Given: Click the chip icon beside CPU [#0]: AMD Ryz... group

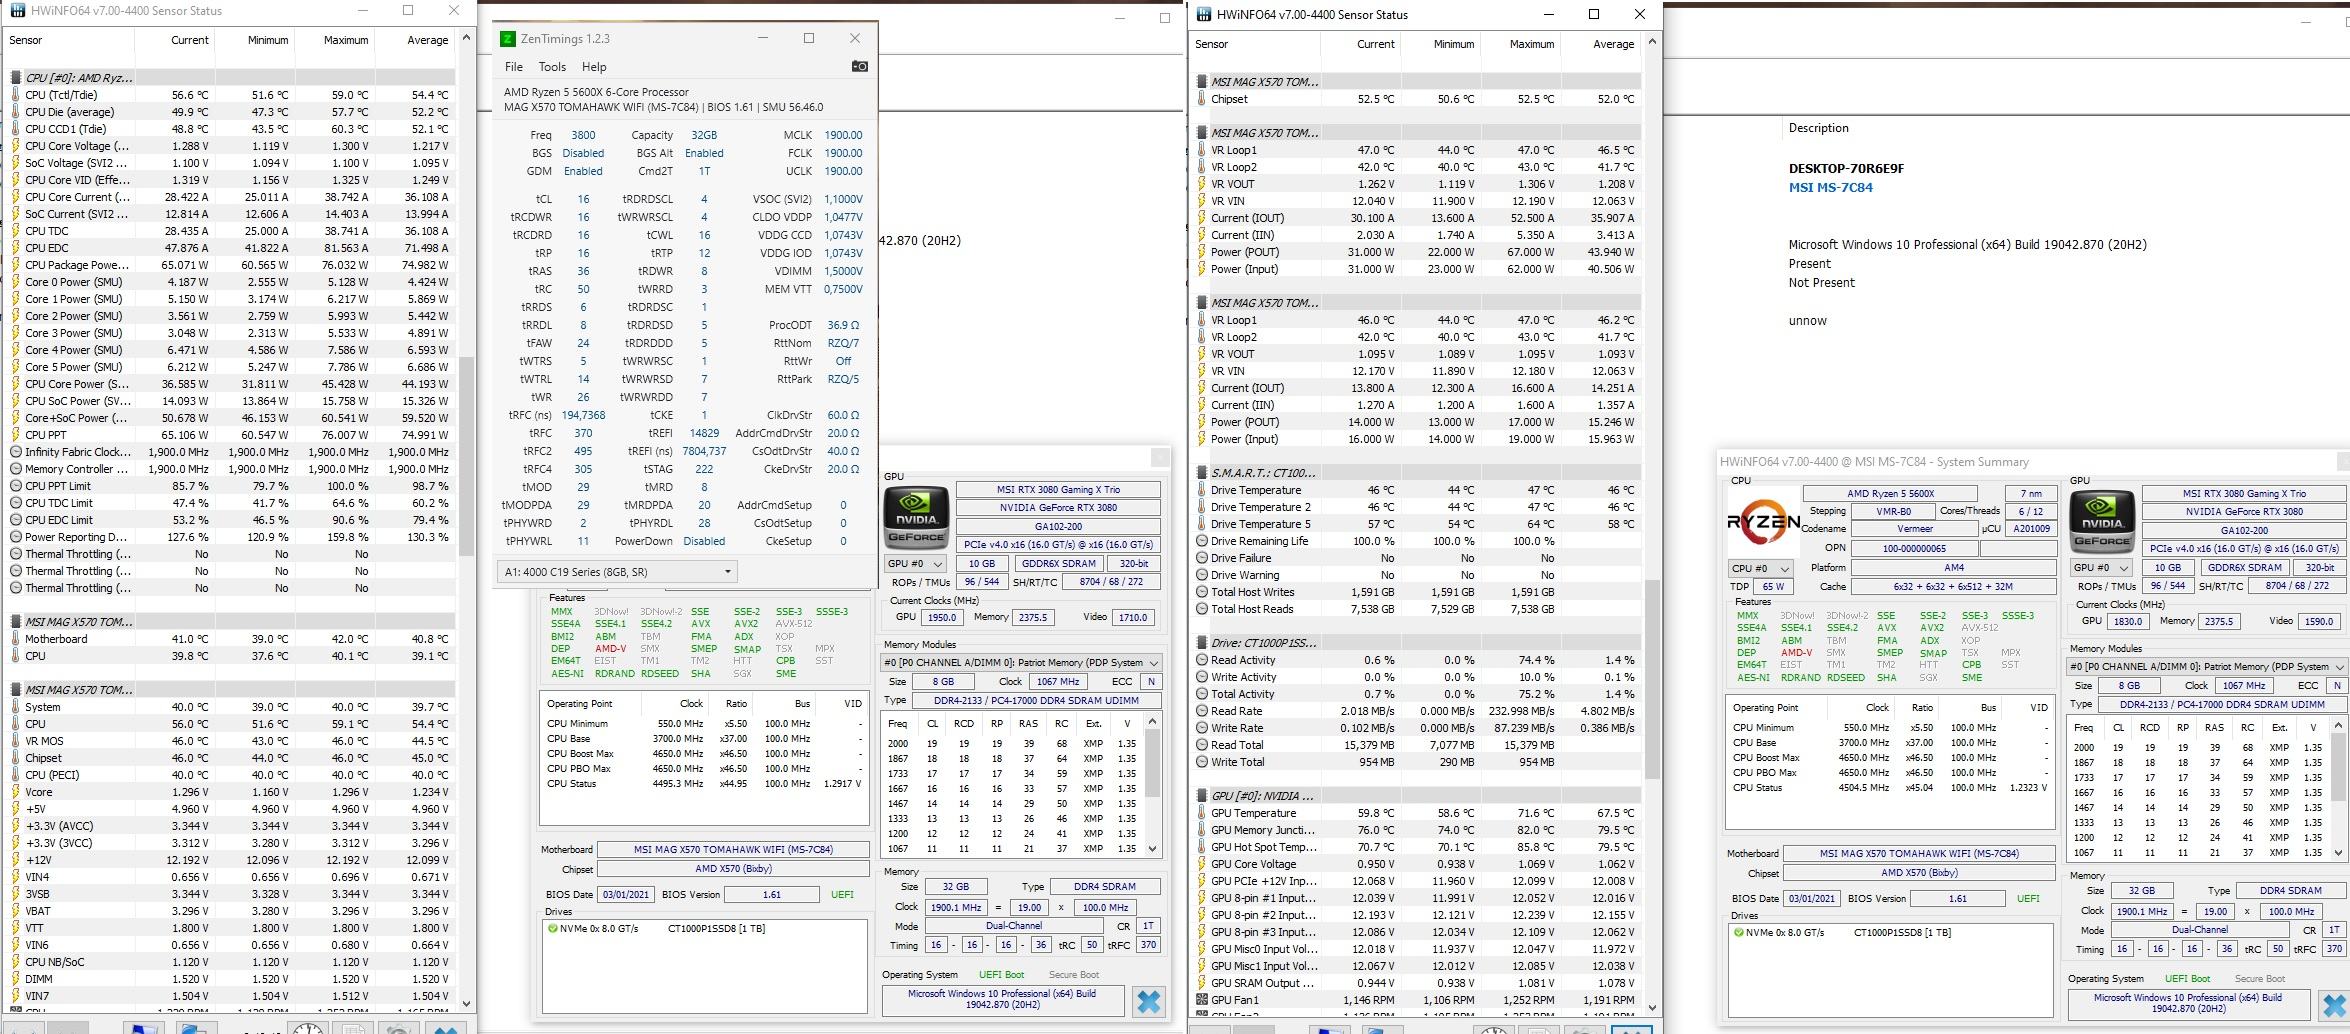Looking at the screenshot, I should (16, 78).
